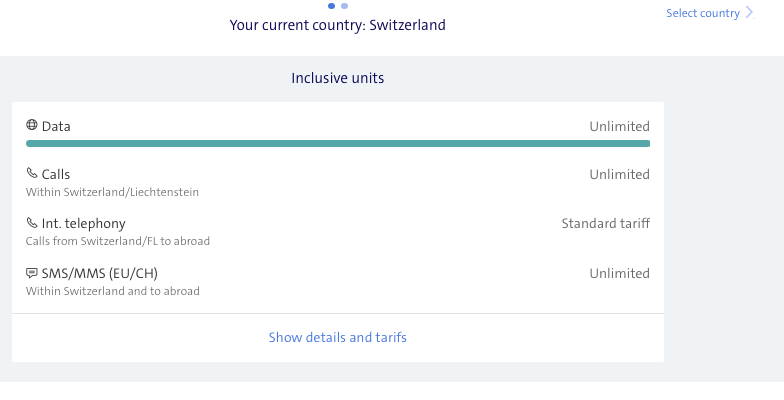Click Your current country: Switzerland text
The width and height of the screenshot is (784, 400).
[x=338, y=25]
